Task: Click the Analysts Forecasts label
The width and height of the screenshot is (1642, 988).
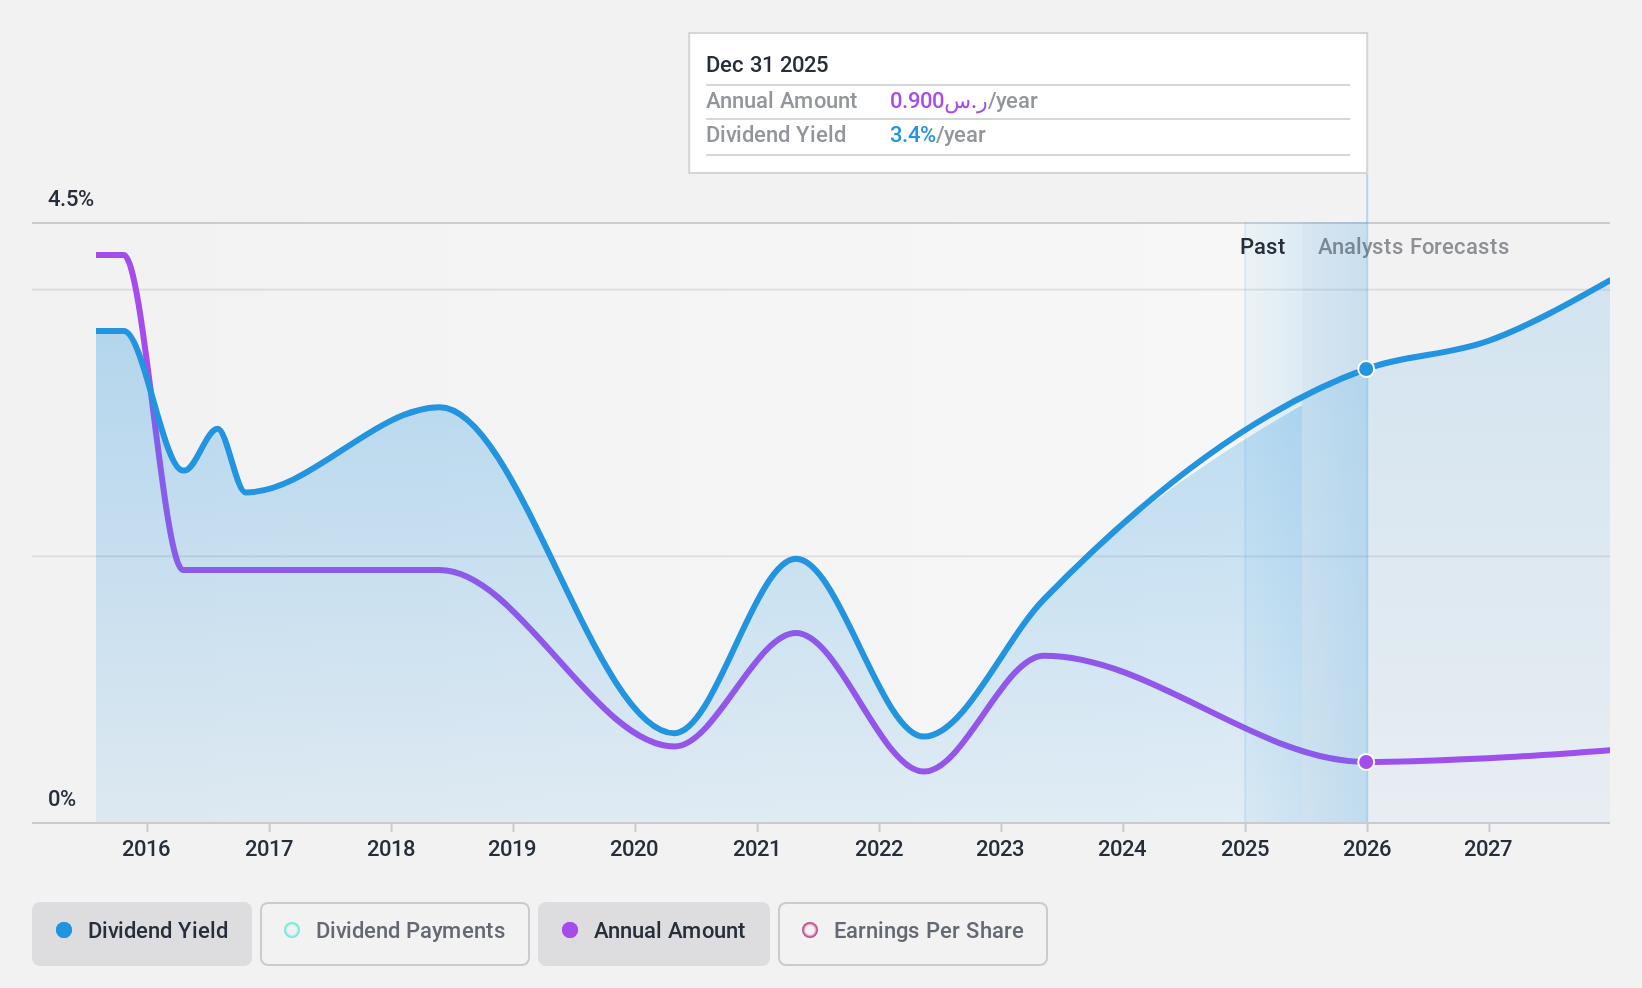Action: click(1413, 247)
